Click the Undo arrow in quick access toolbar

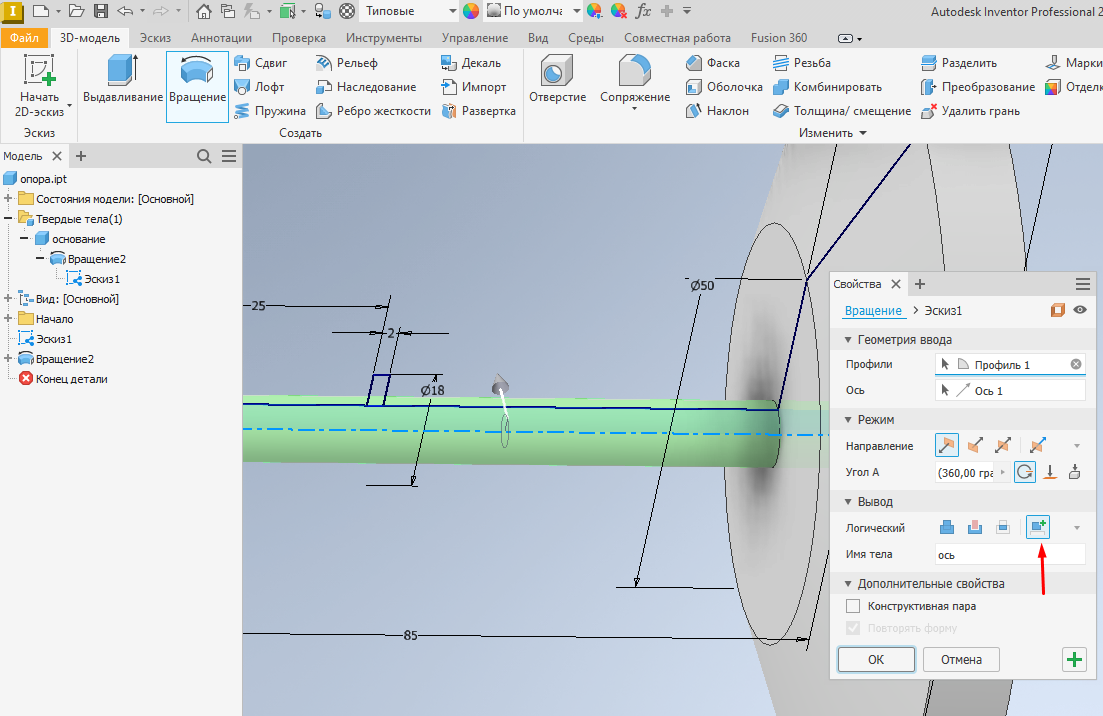[x=125, y=11]
